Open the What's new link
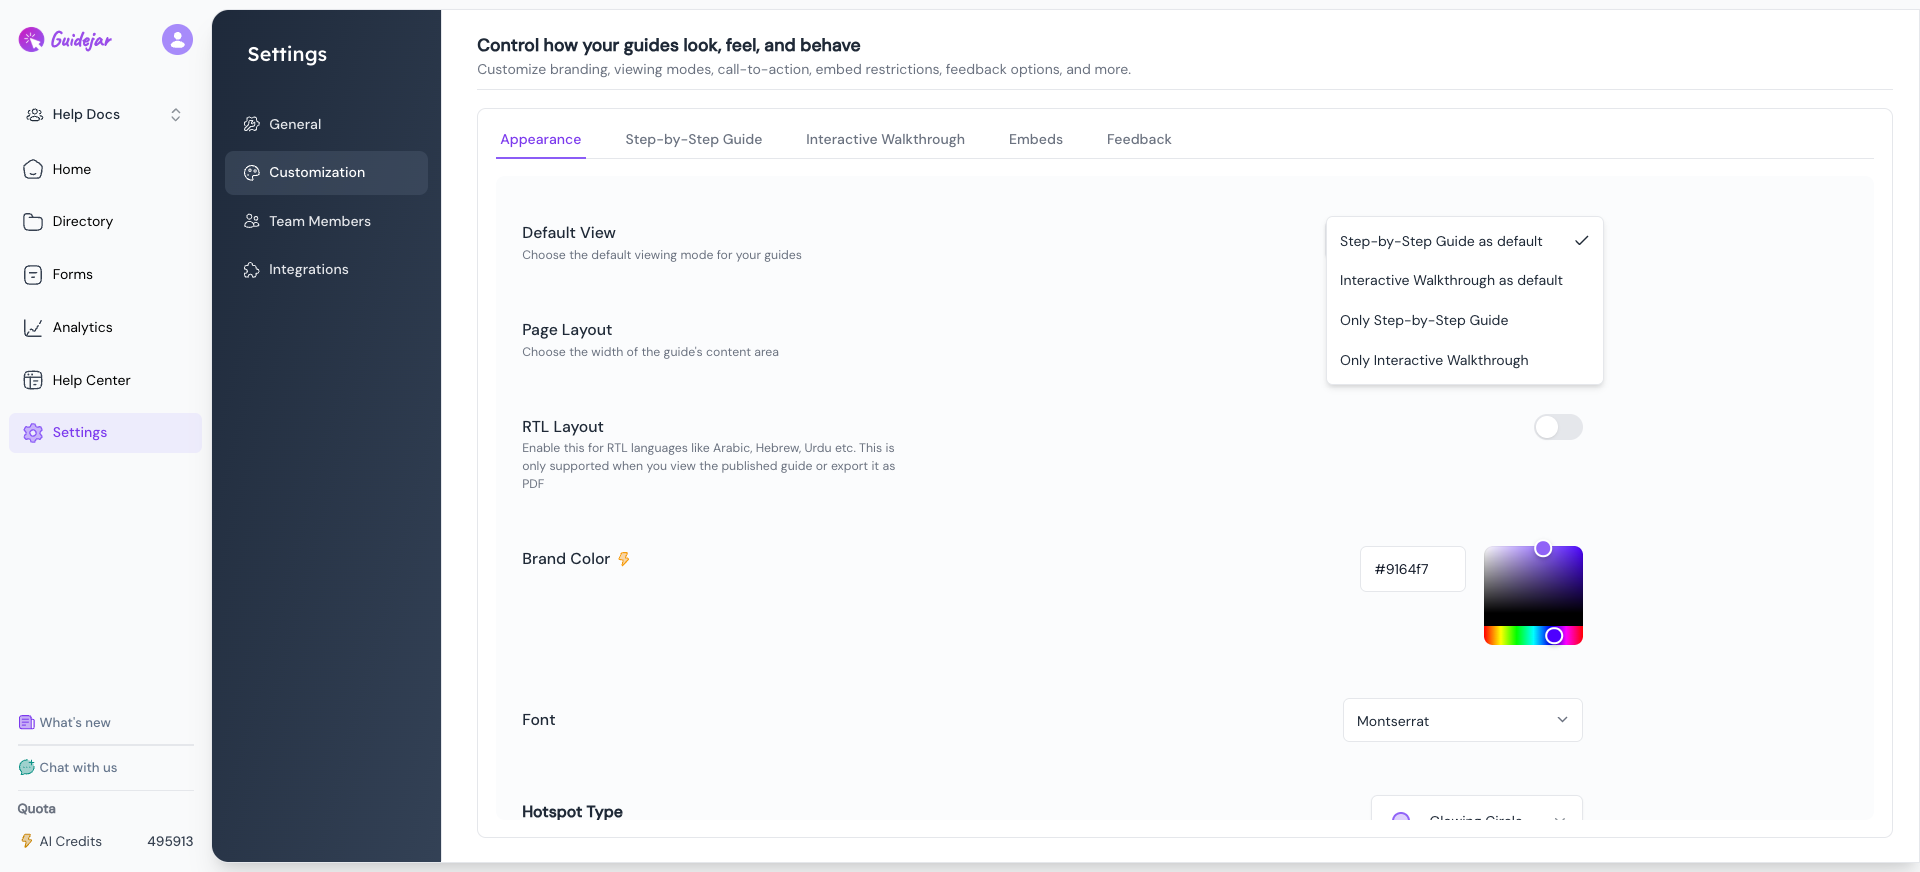This screenshot has width=1920, height=872. (x=74, y=723)
